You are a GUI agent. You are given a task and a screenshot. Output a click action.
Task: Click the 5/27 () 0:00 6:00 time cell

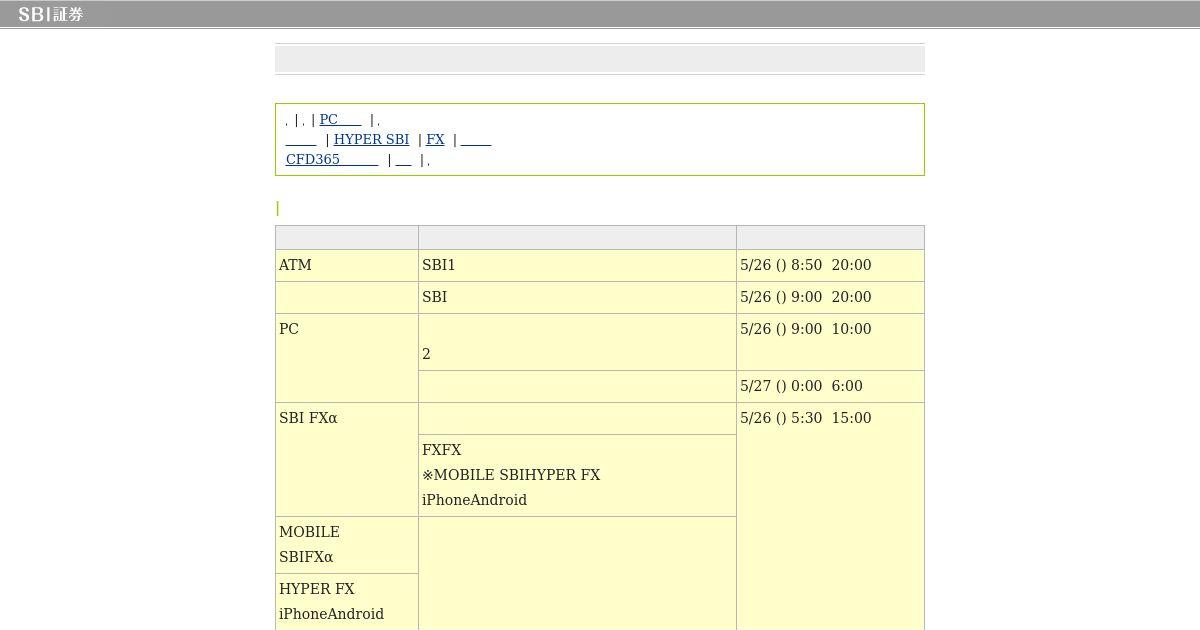click(x=830, y=386)
